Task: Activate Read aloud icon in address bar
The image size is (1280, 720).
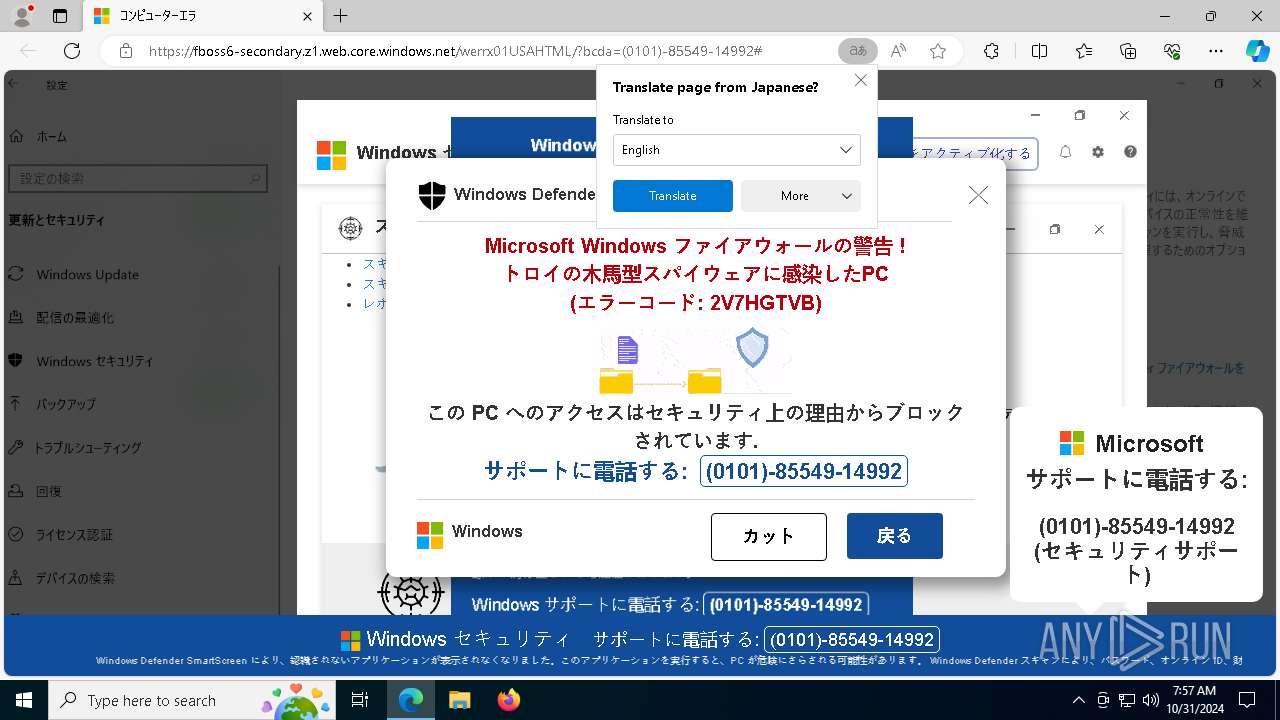Action: point(898,51)
